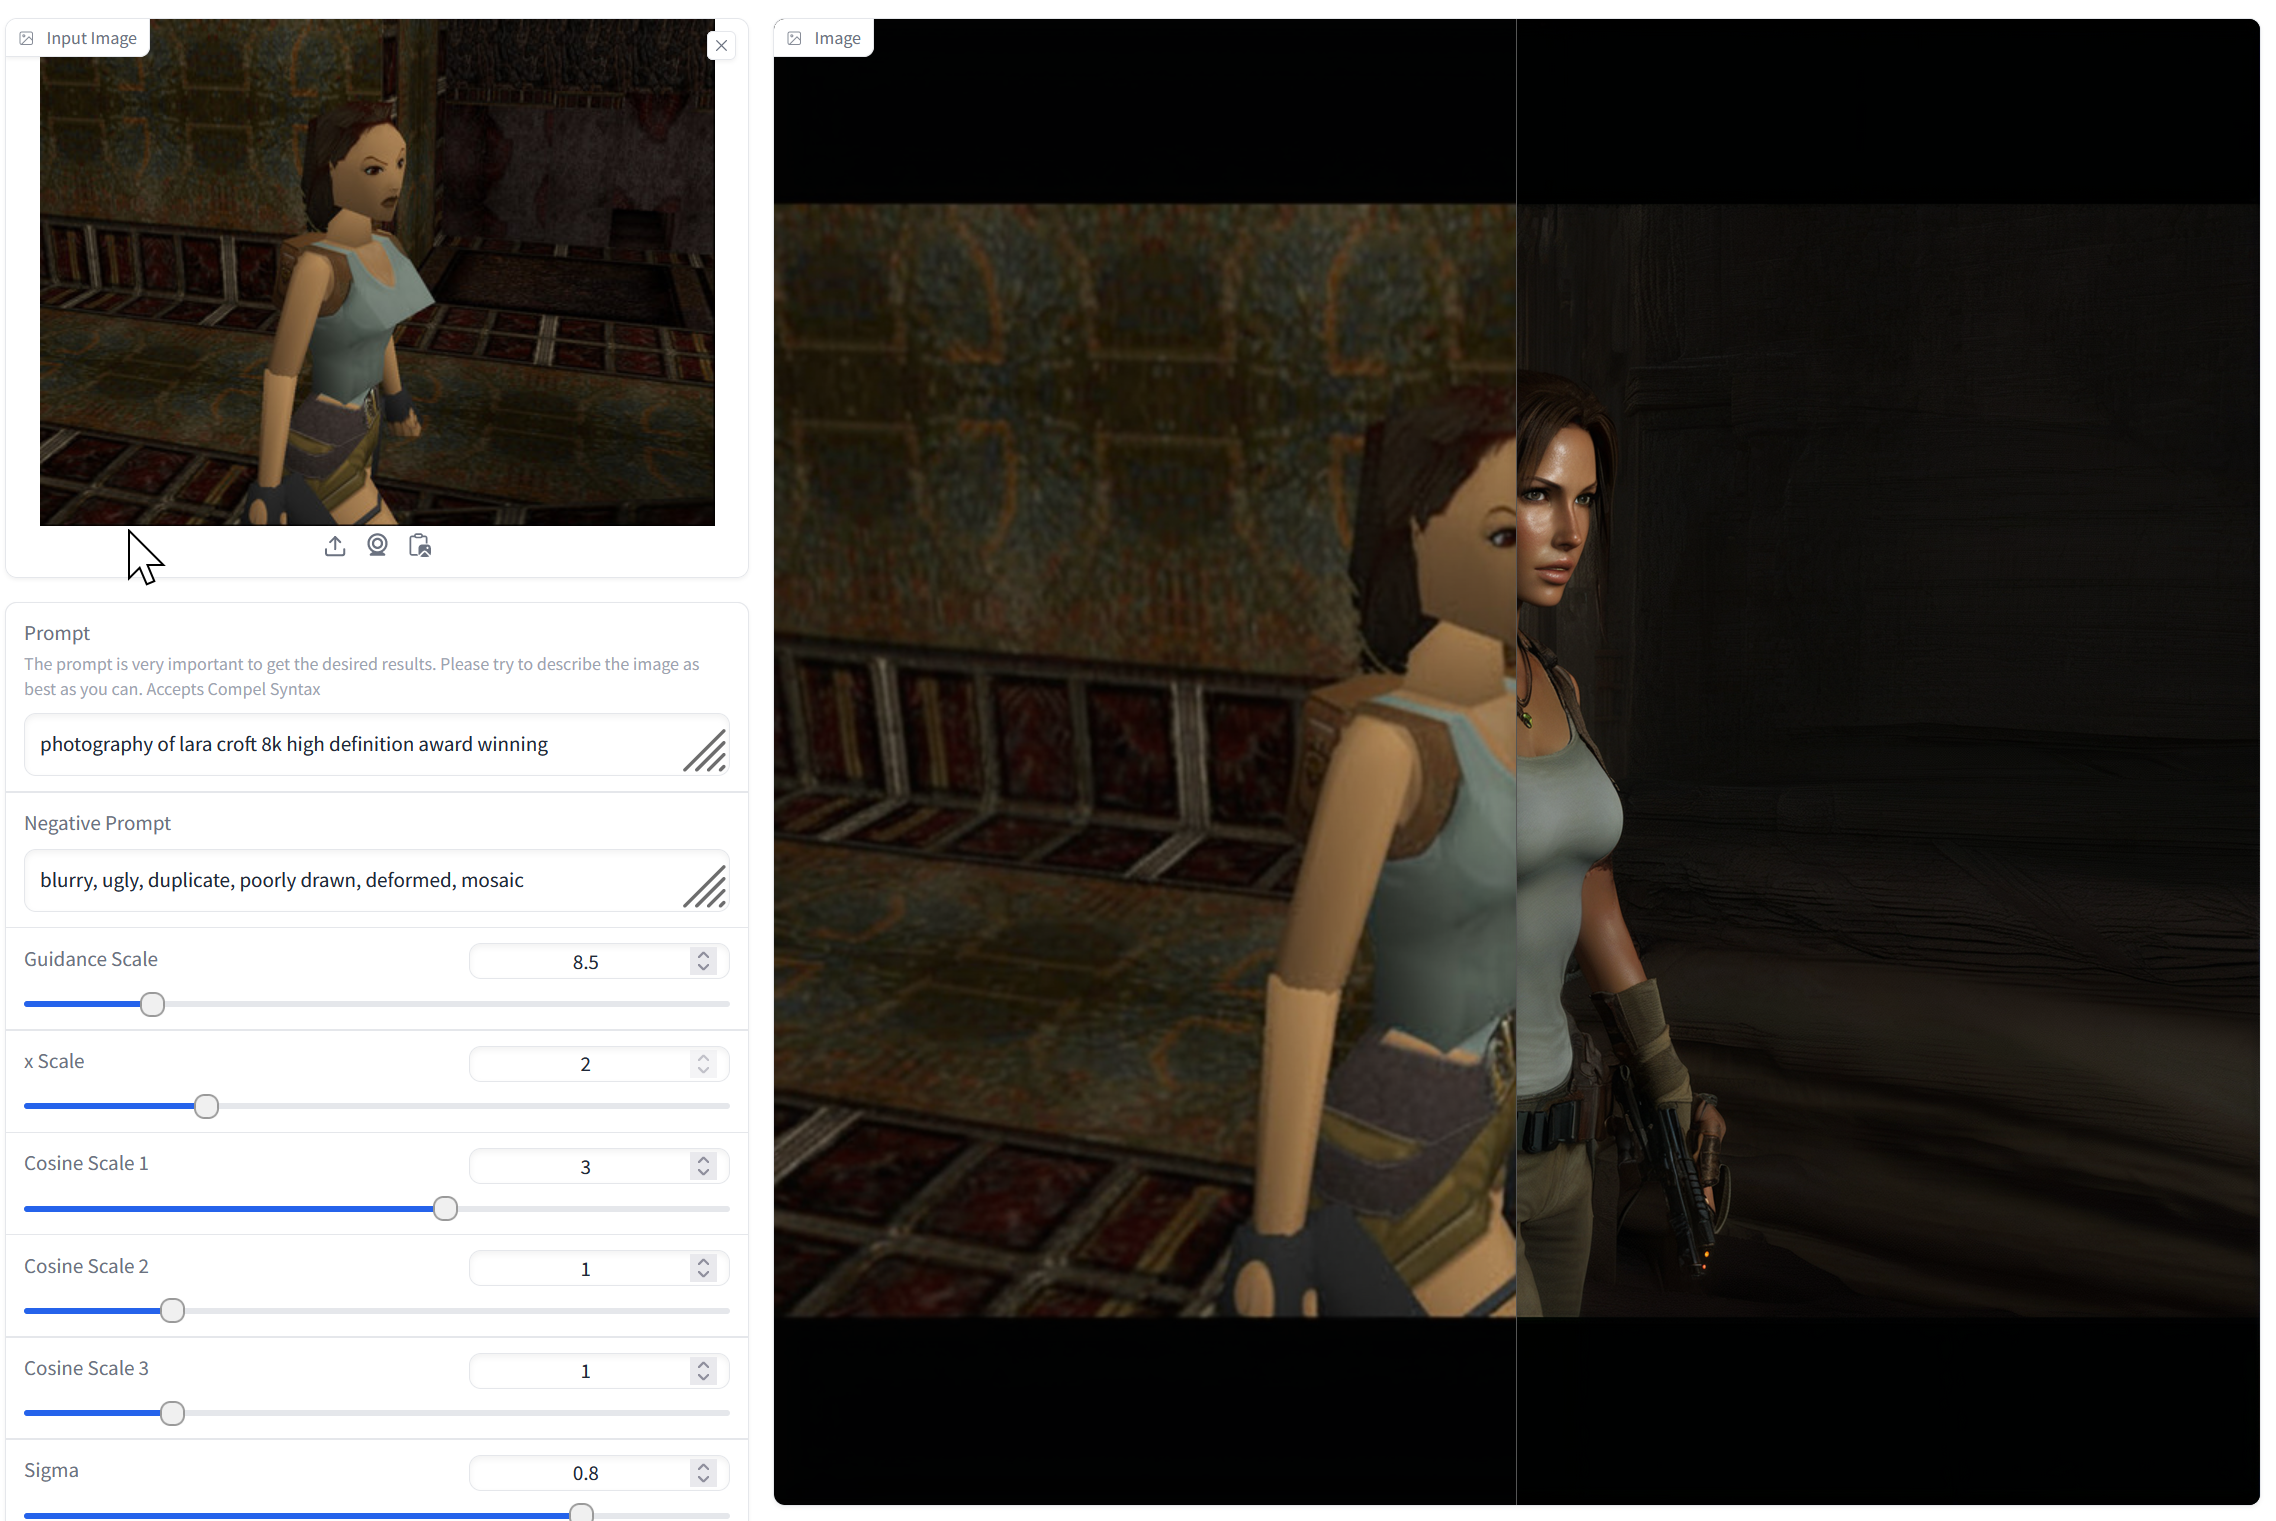This screenshot has height=1521, width=2276.
Task: Click the Prompt text field
Action: [x=377, y=744]
